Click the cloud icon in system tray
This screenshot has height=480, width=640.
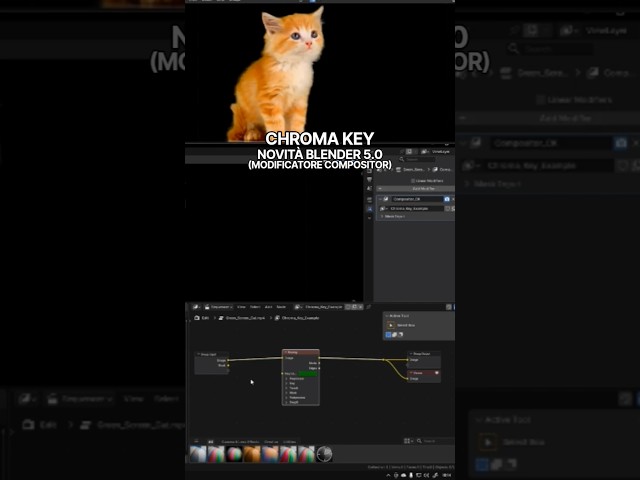coord(404,475)
